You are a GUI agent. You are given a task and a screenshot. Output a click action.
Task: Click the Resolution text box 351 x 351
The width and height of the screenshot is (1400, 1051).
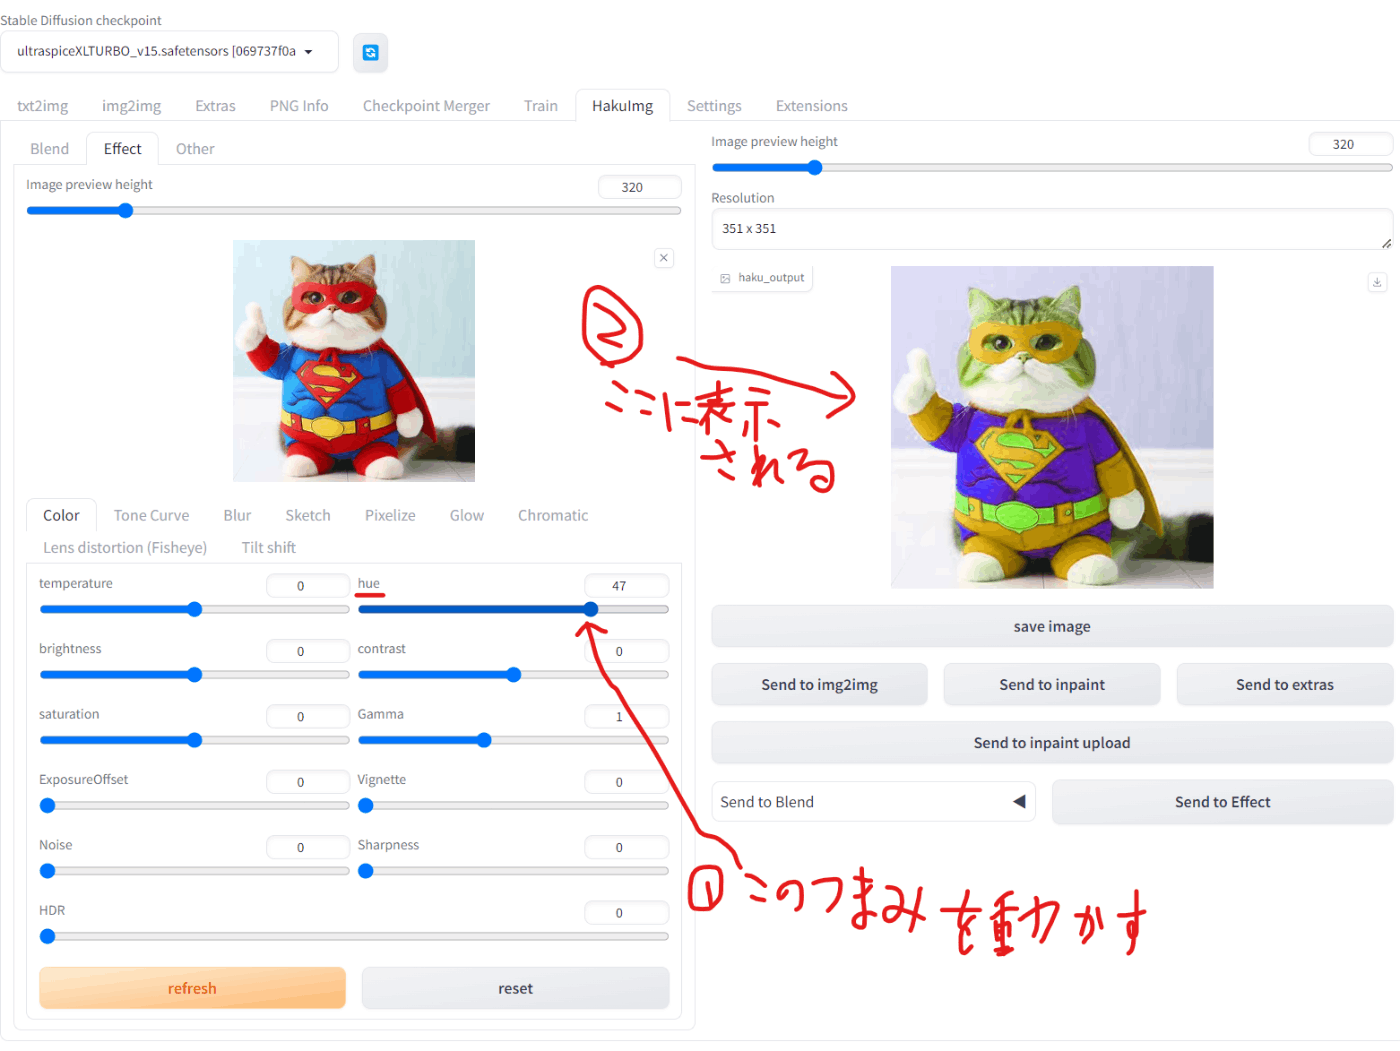coord(1052,229)
